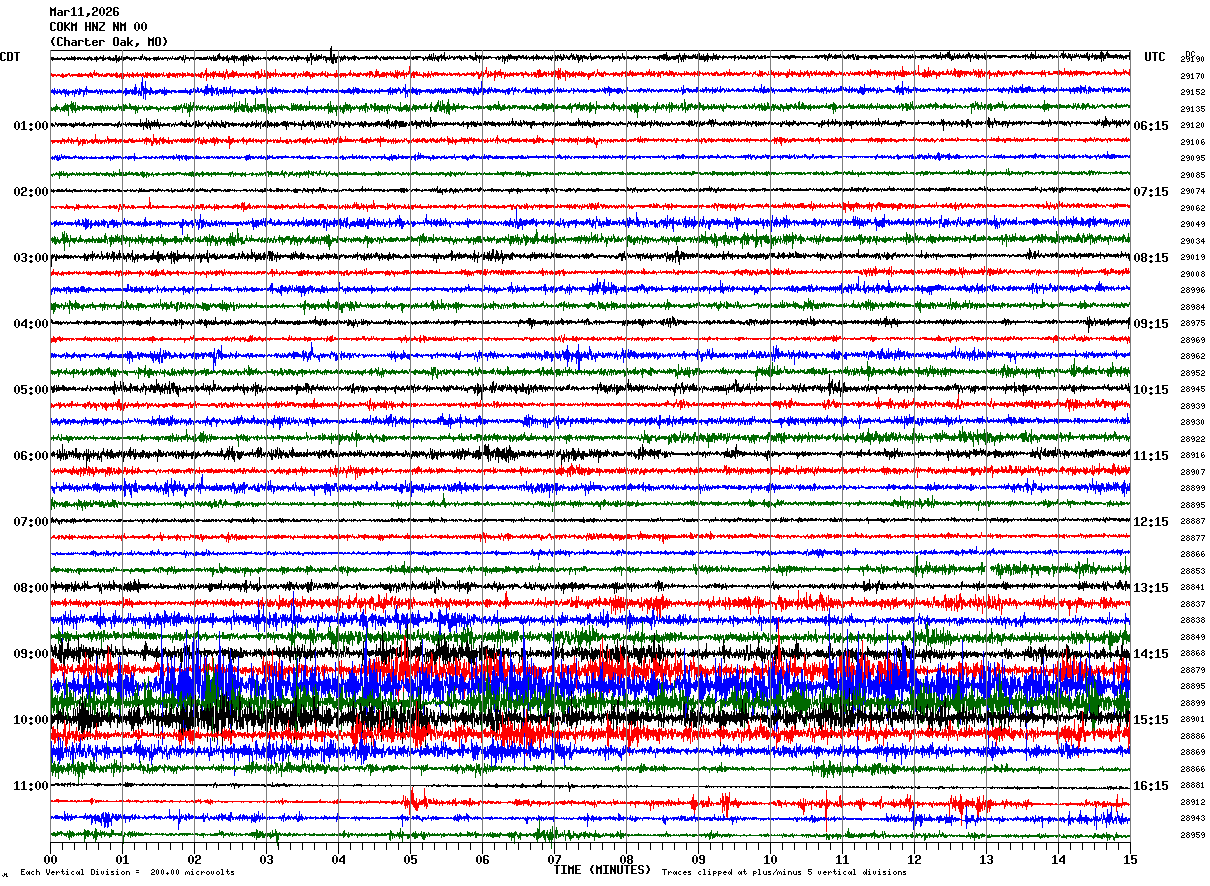Click the '10:15' UTC time label
This screenshot has width=1210, height=886.
(x=1151, y=390)
